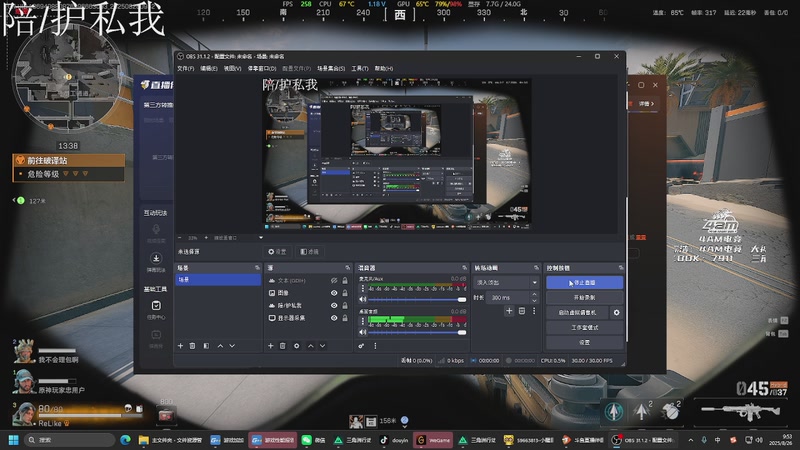Open virtual camera settings gear
Image resolution: width=800 pixels, height=450 pixels.
(x=616, y=312)
